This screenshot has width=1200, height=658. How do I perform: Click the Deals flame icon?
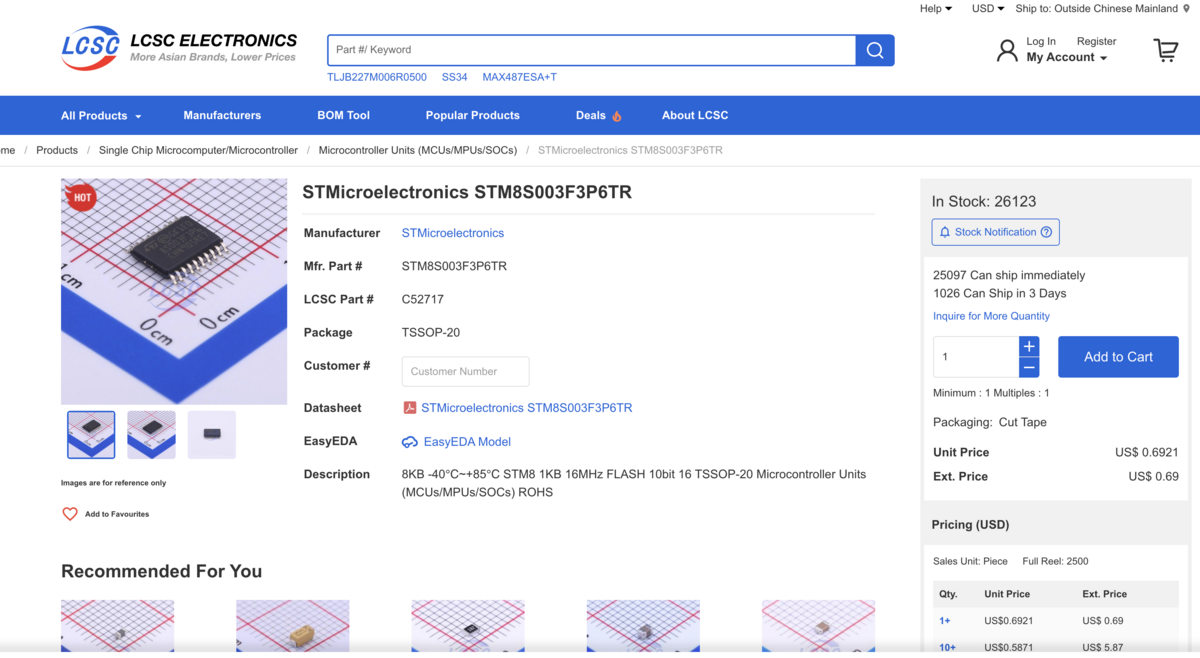coord(617,116)
